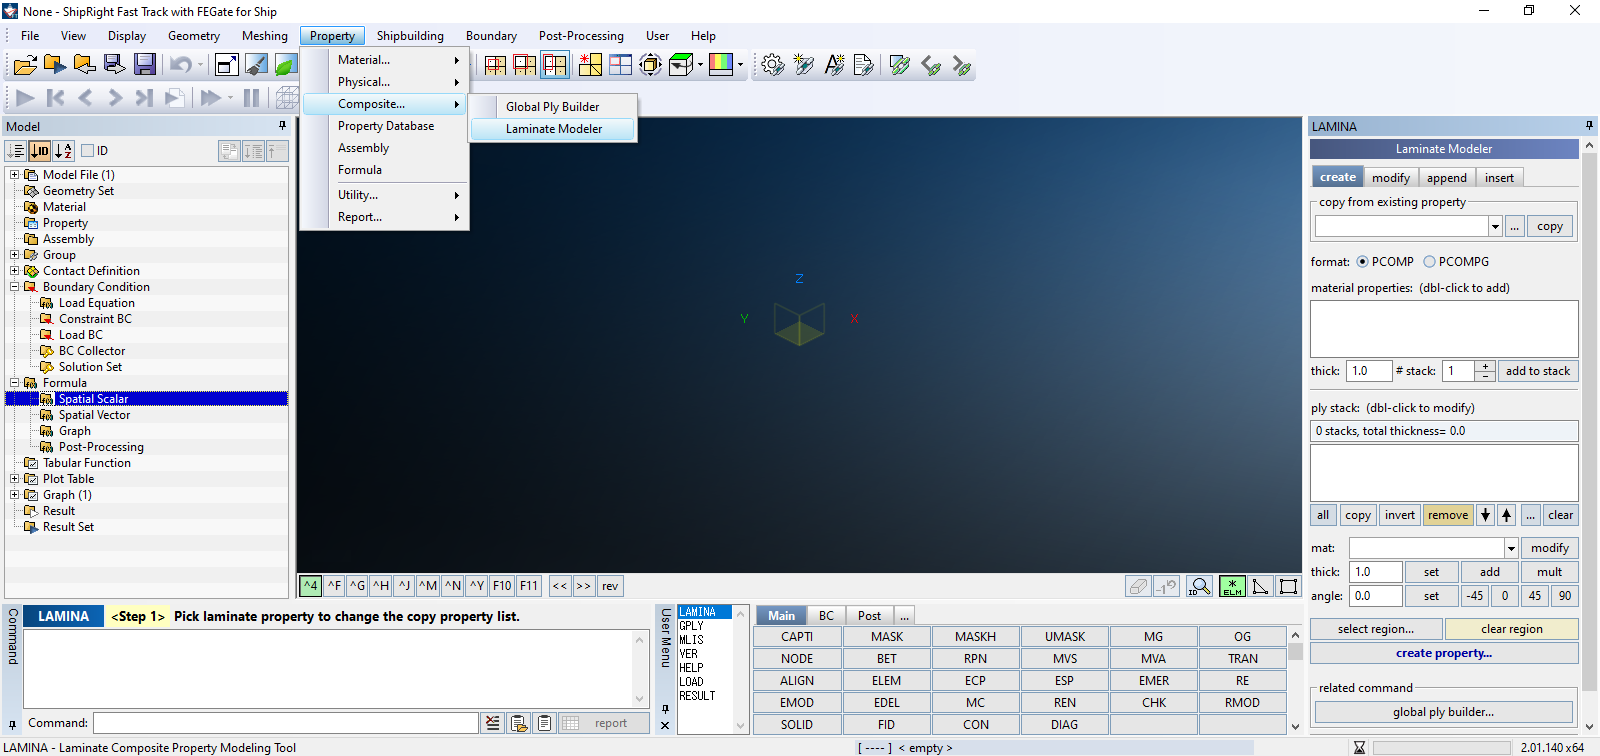Expand the Model File (1) tree node

tap(15, 175)
